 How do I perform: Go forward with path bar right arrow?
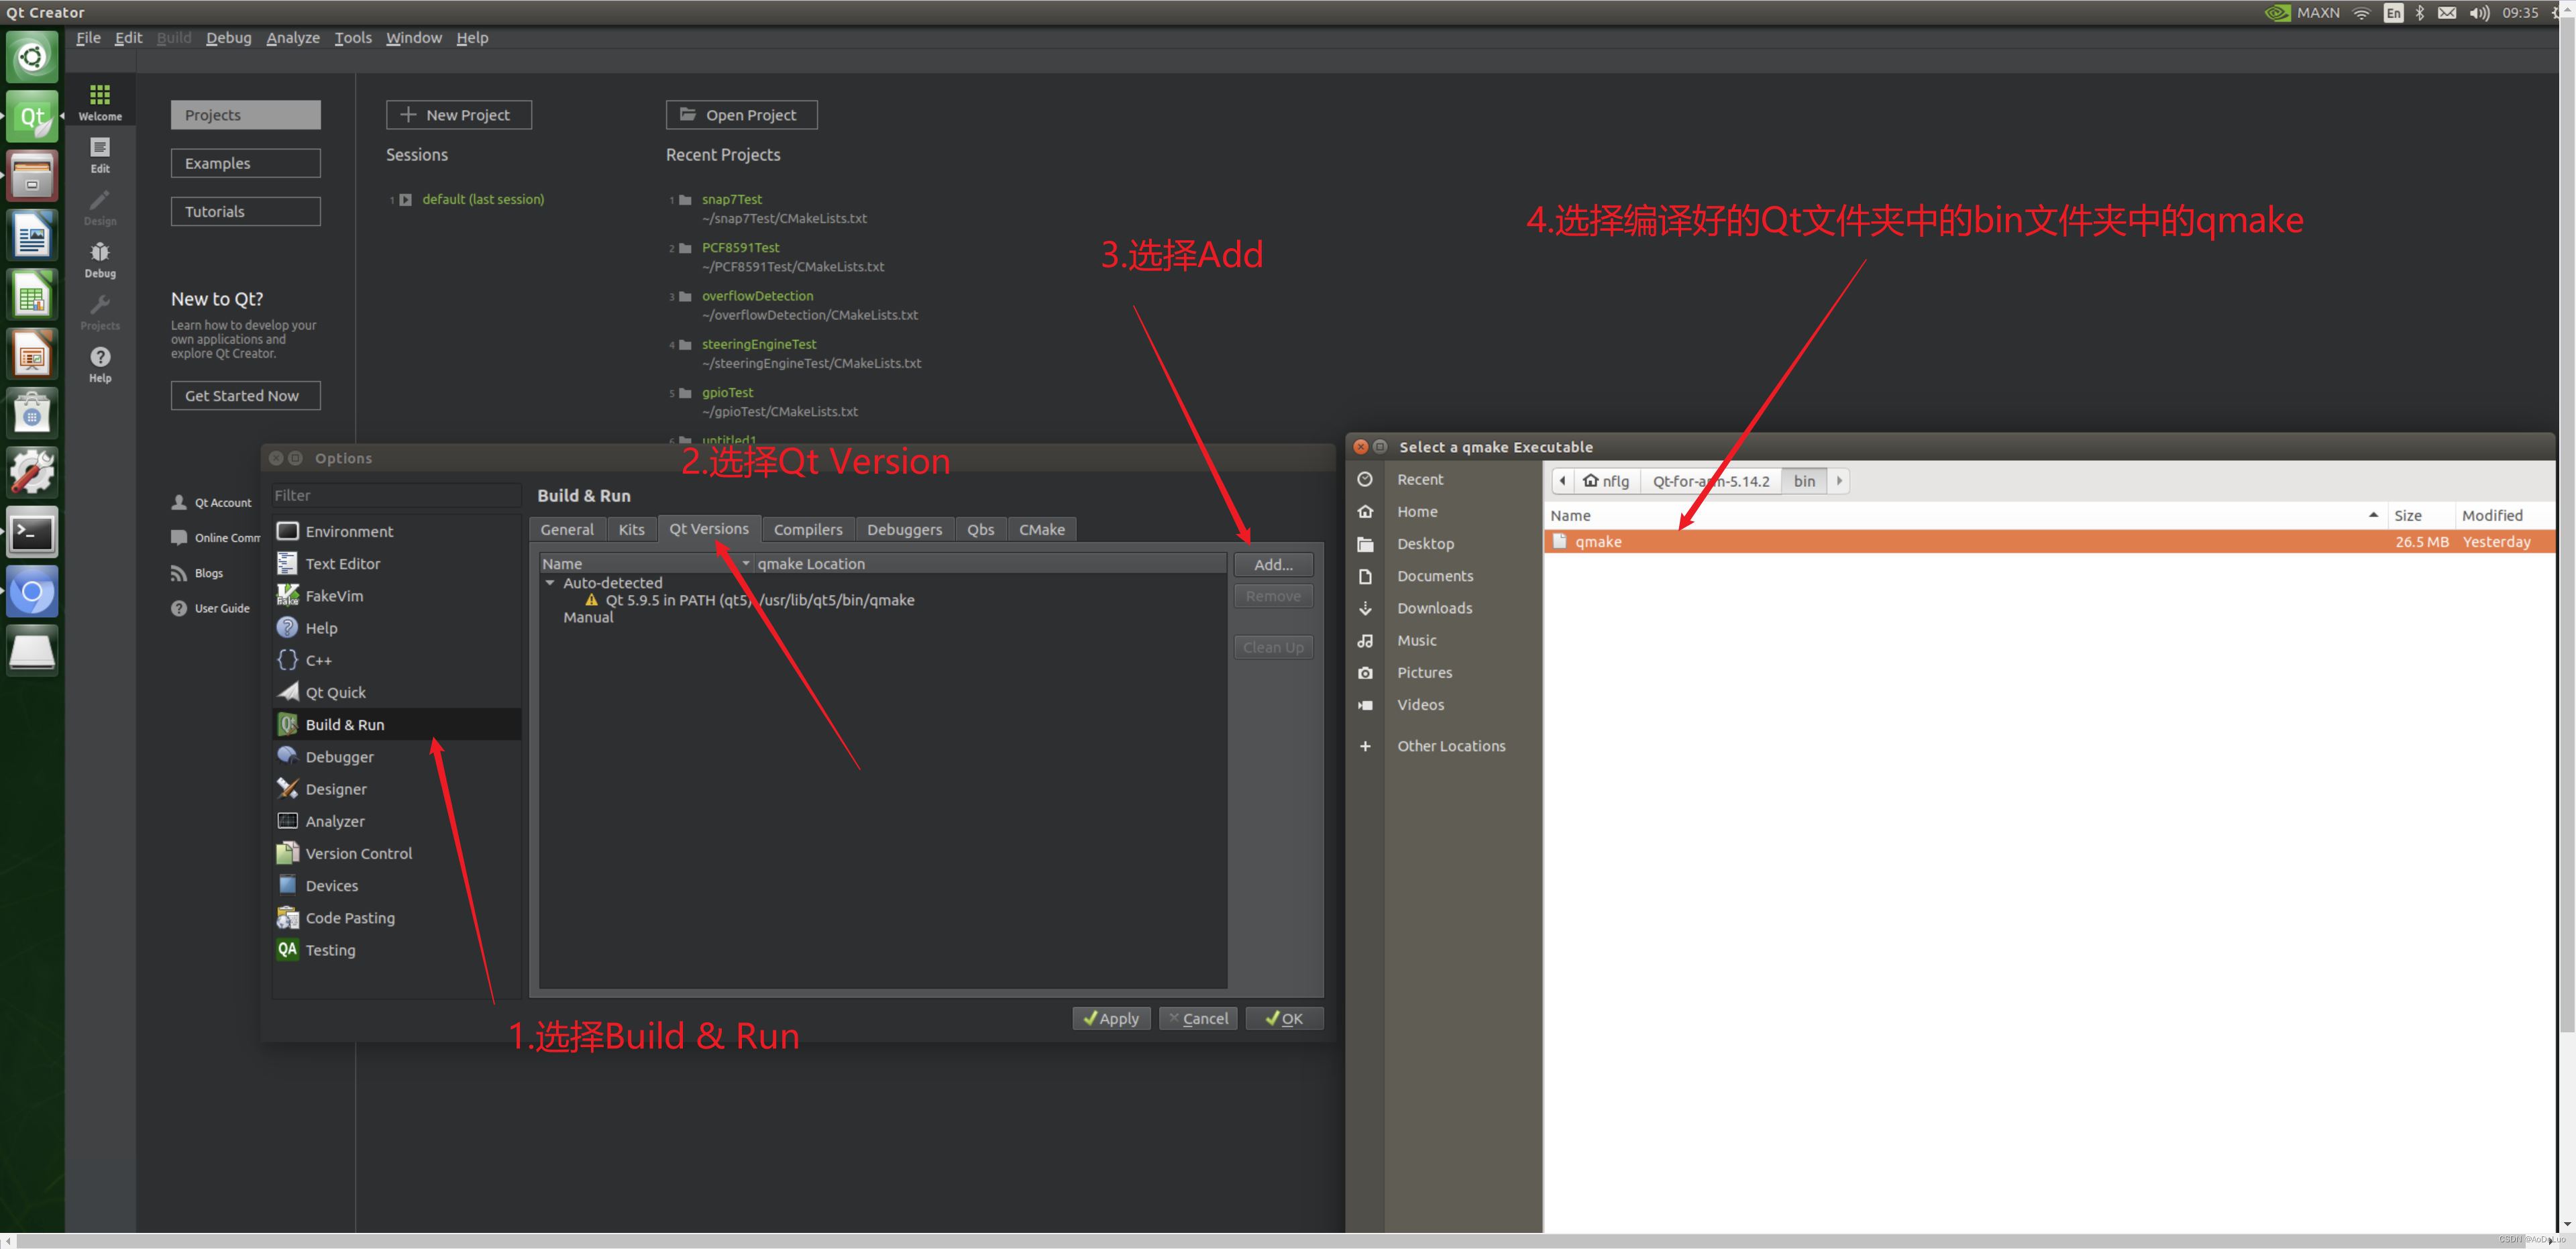(x=1839, y=480)
